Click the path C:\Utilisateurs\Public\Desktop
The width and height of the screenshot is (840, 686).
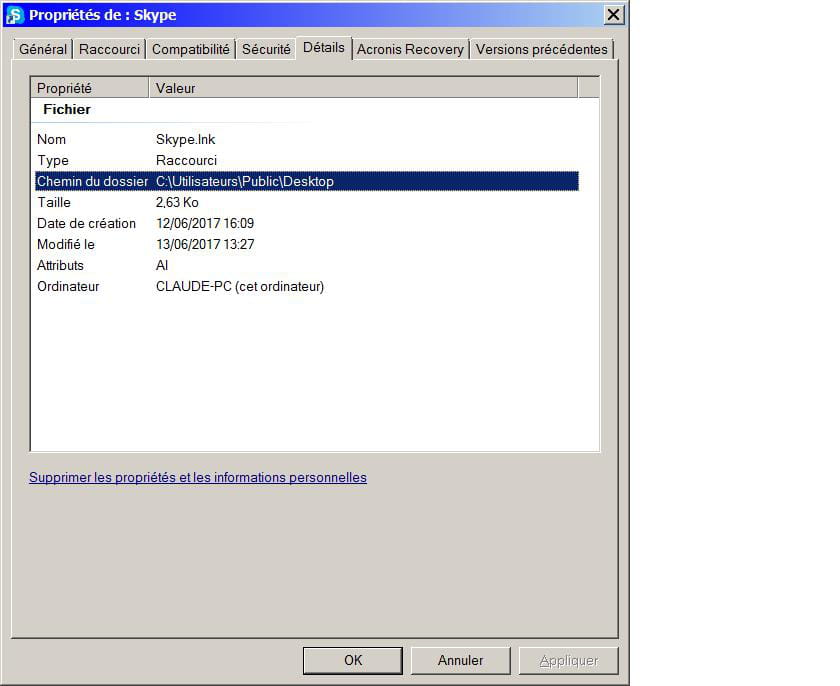[x=245, y=181]
